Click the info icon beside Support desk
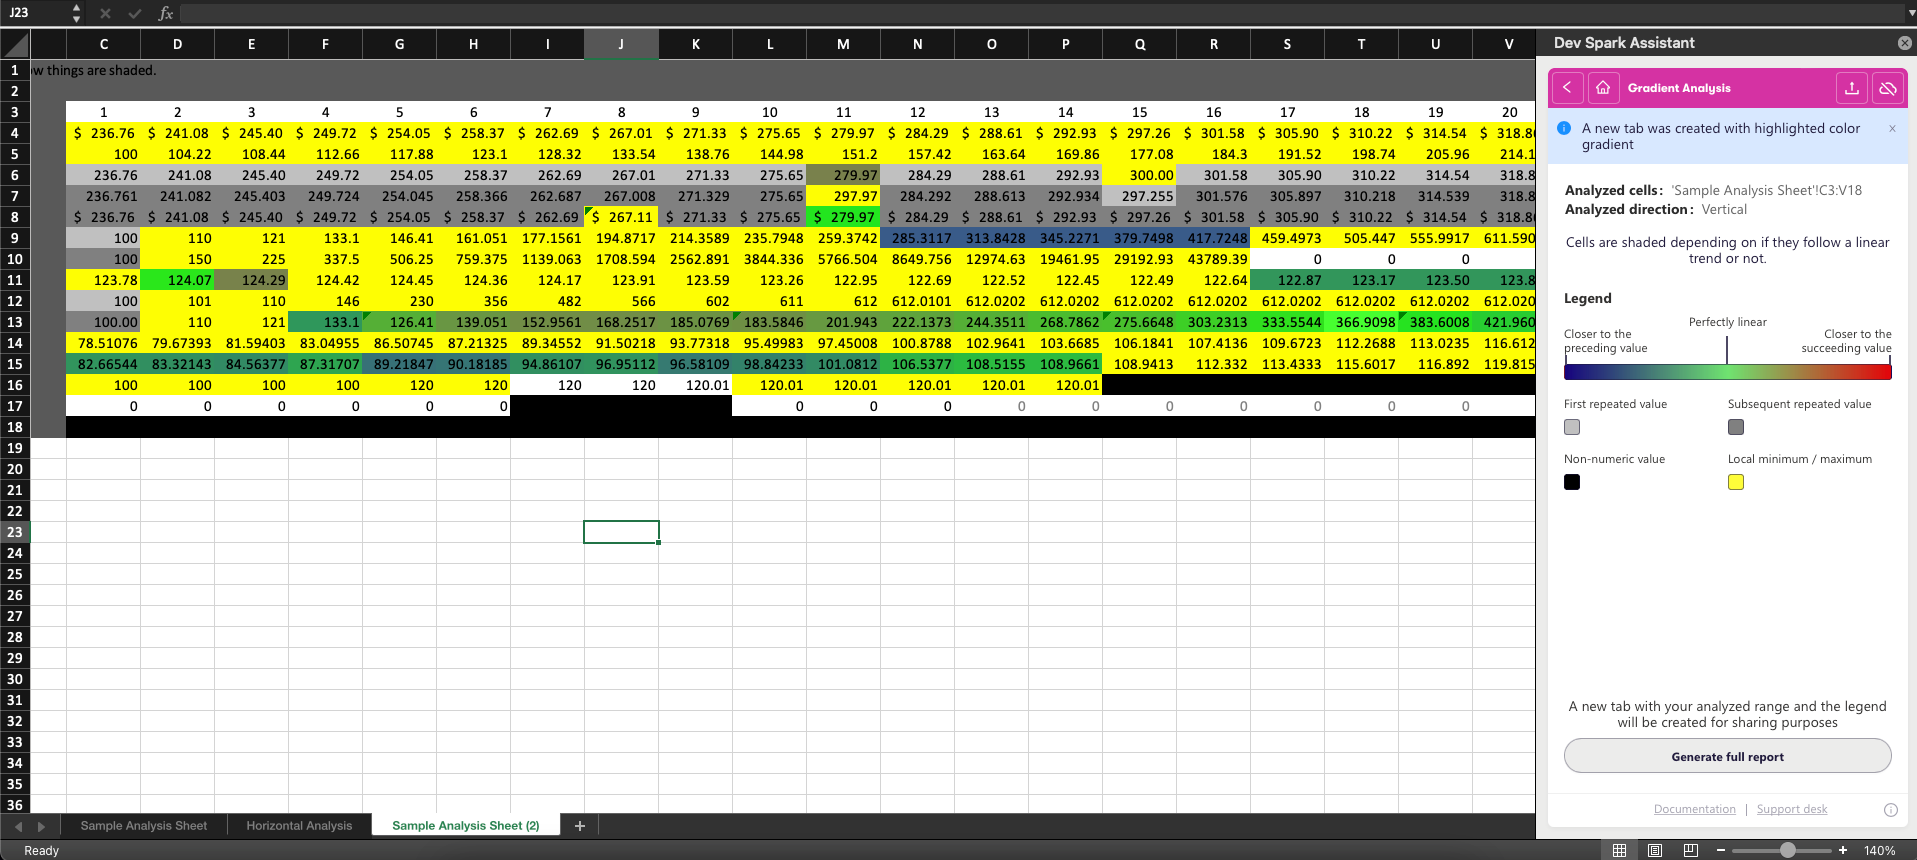 click(x=1890, y=810)
